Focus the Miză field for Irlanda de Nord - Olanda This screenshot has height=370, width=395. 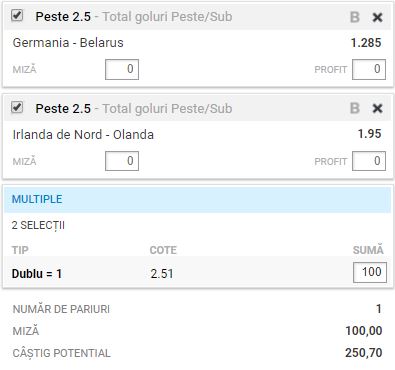click(x=122, y=161)
